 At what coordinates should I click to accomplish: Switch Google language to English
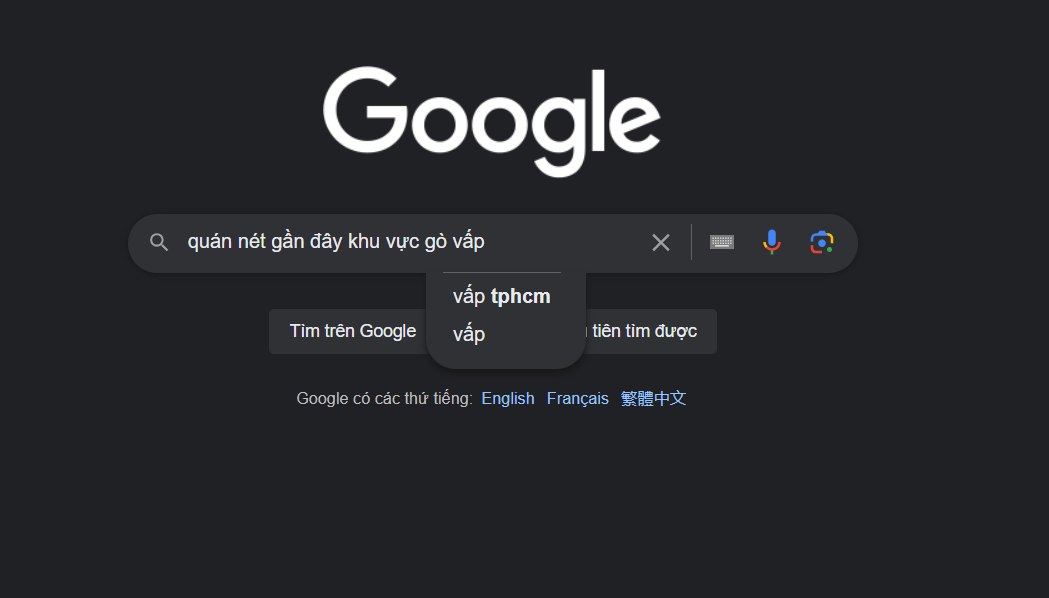coord(508,399)
